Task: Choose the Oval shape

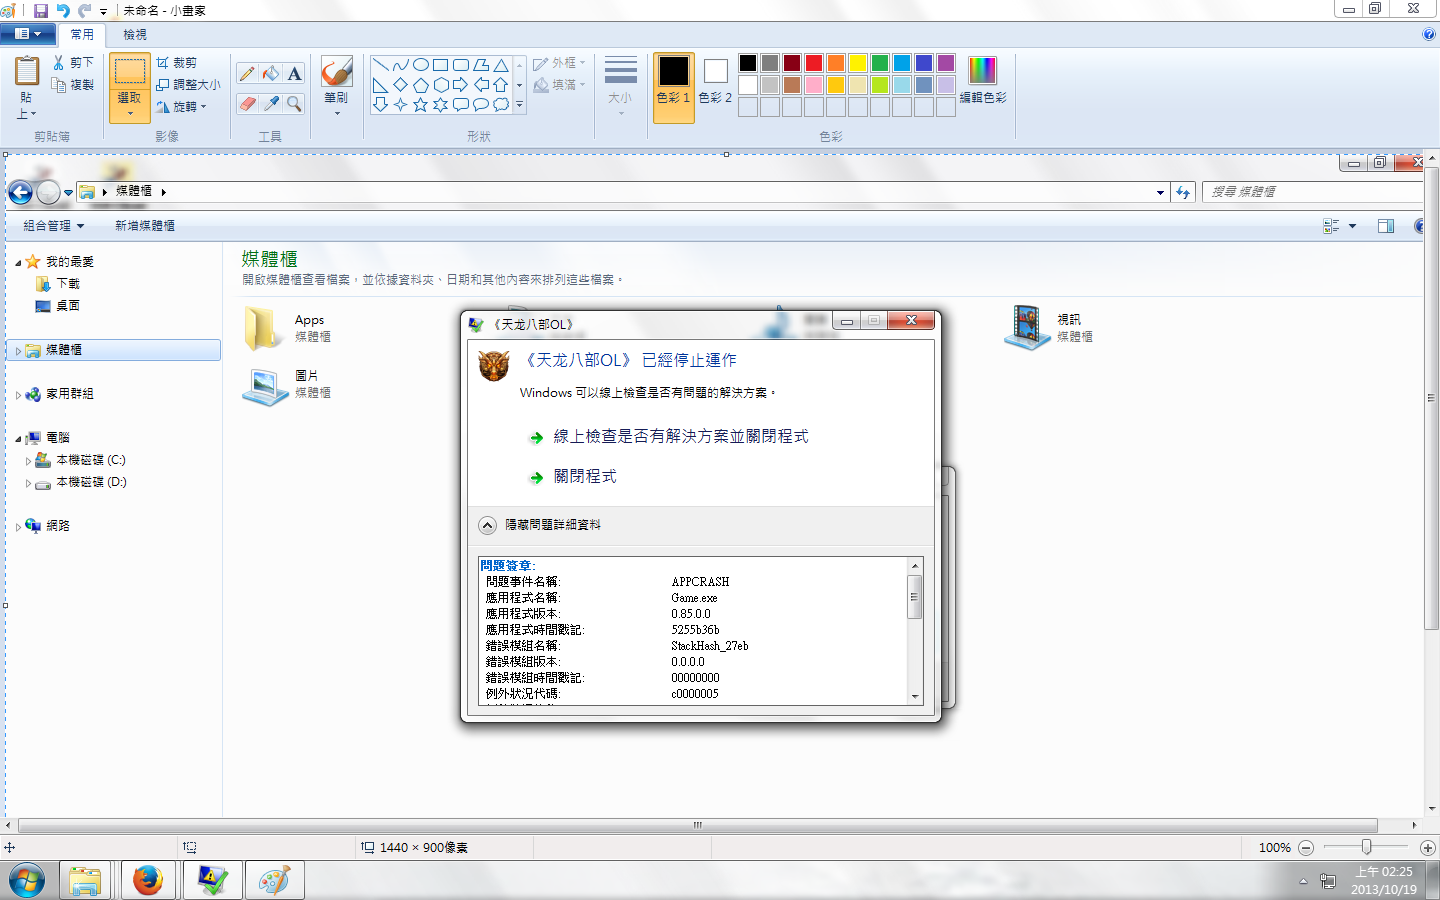Action: (x=420, y=65)
